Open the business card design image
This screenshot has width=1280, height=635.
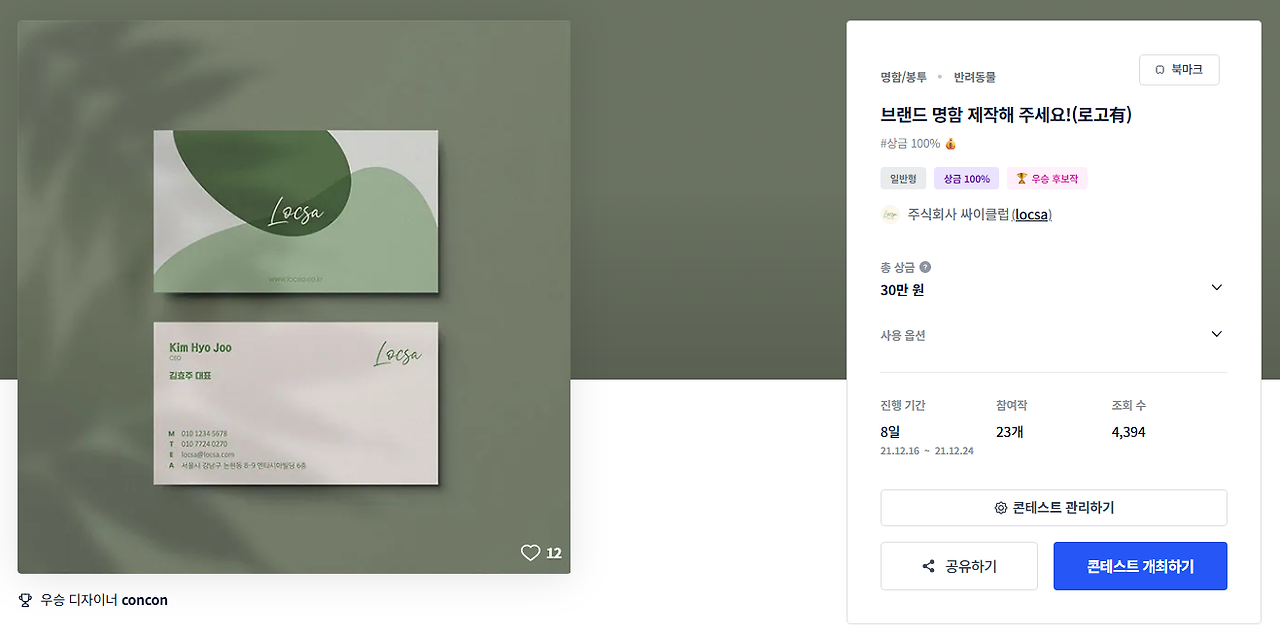[294, 297]
